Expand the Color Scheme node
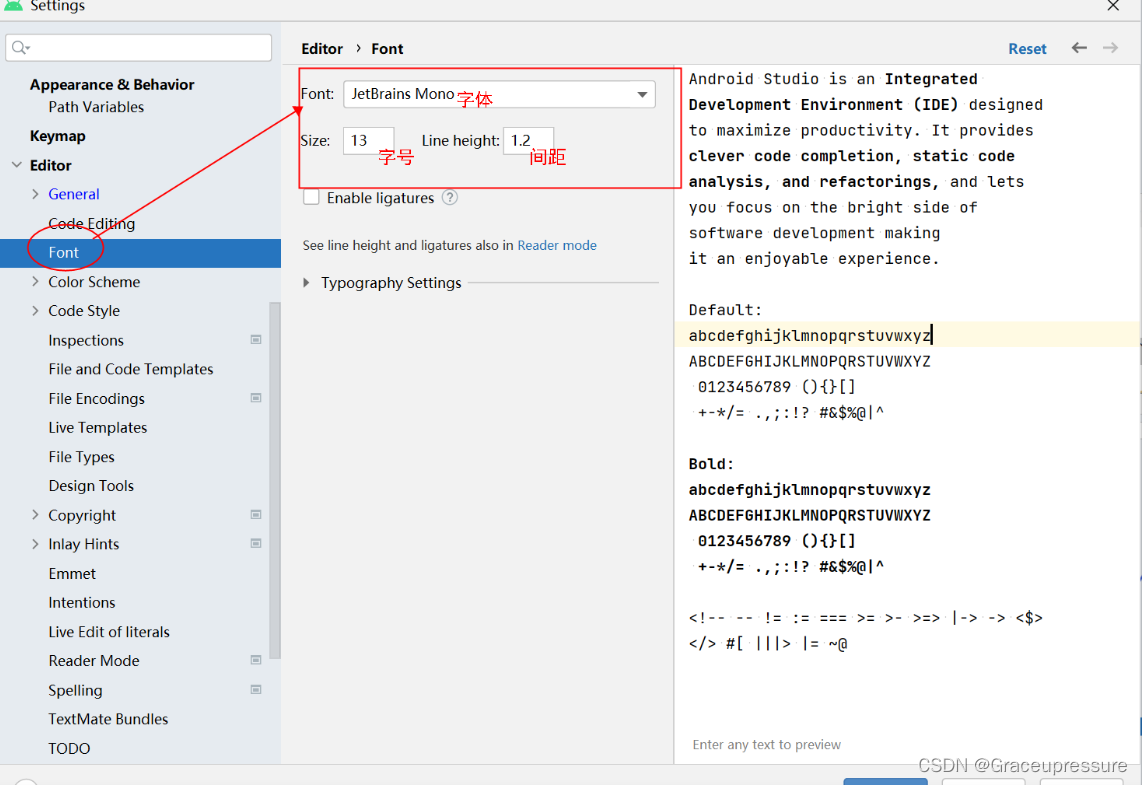Image resolution: width=1142 pixels, height=785 pixels. [35, 281]
